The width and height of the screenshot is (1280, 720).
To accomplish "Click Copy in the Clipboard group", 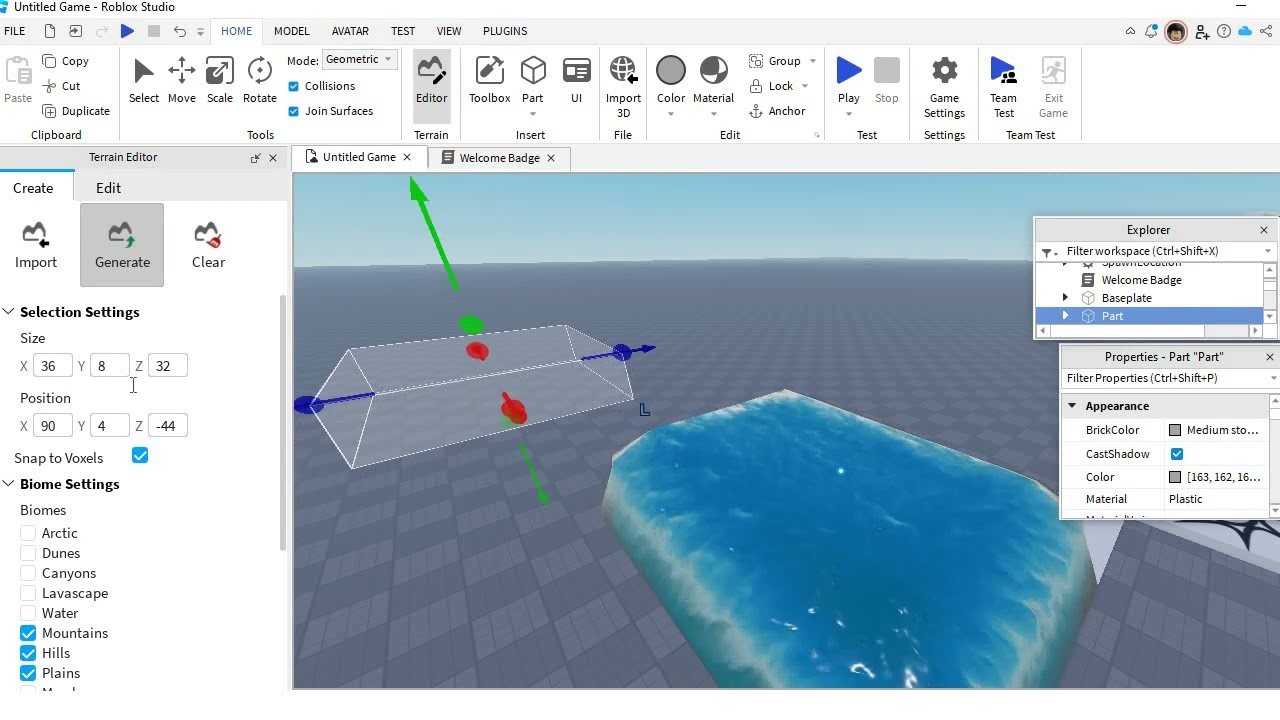I will (66, 61).
